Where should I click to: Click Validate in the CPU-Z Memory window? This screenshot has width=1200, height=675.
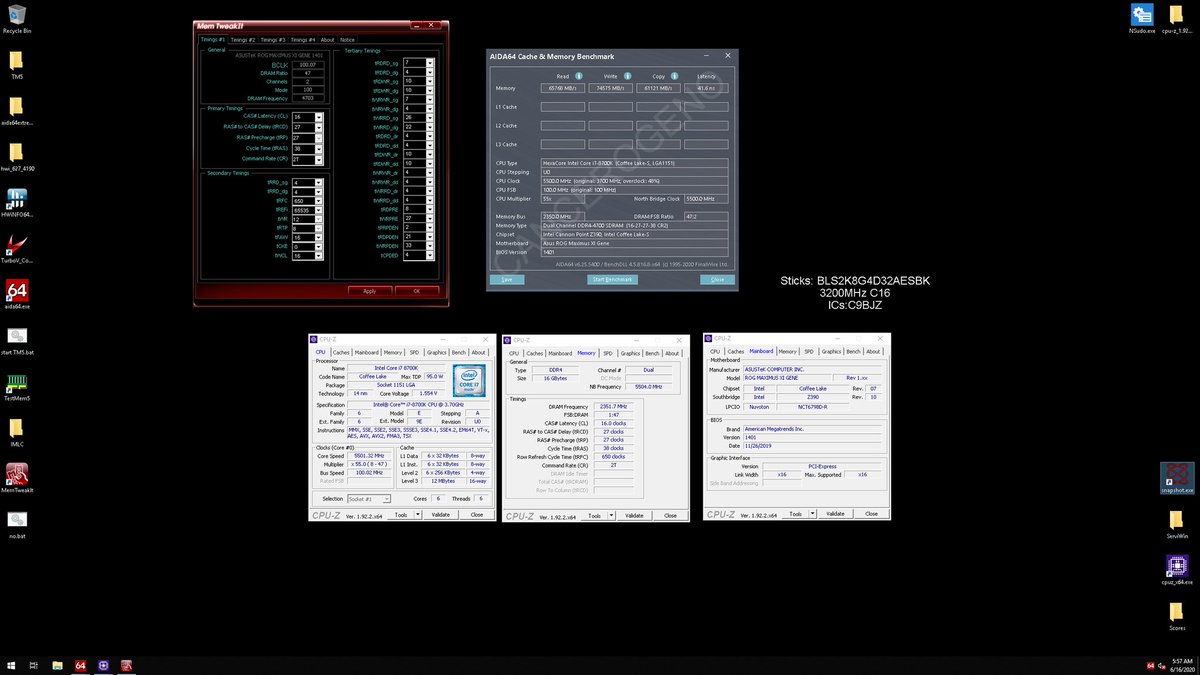634,515
